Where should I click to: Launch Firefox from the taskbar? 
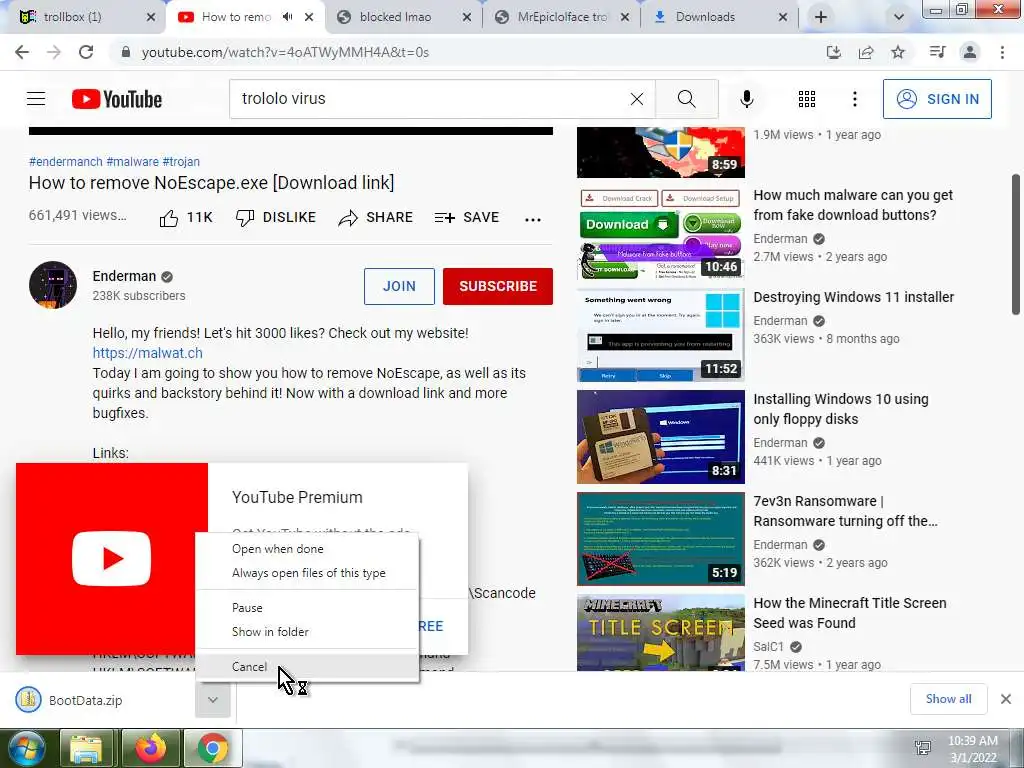(151, 748)
